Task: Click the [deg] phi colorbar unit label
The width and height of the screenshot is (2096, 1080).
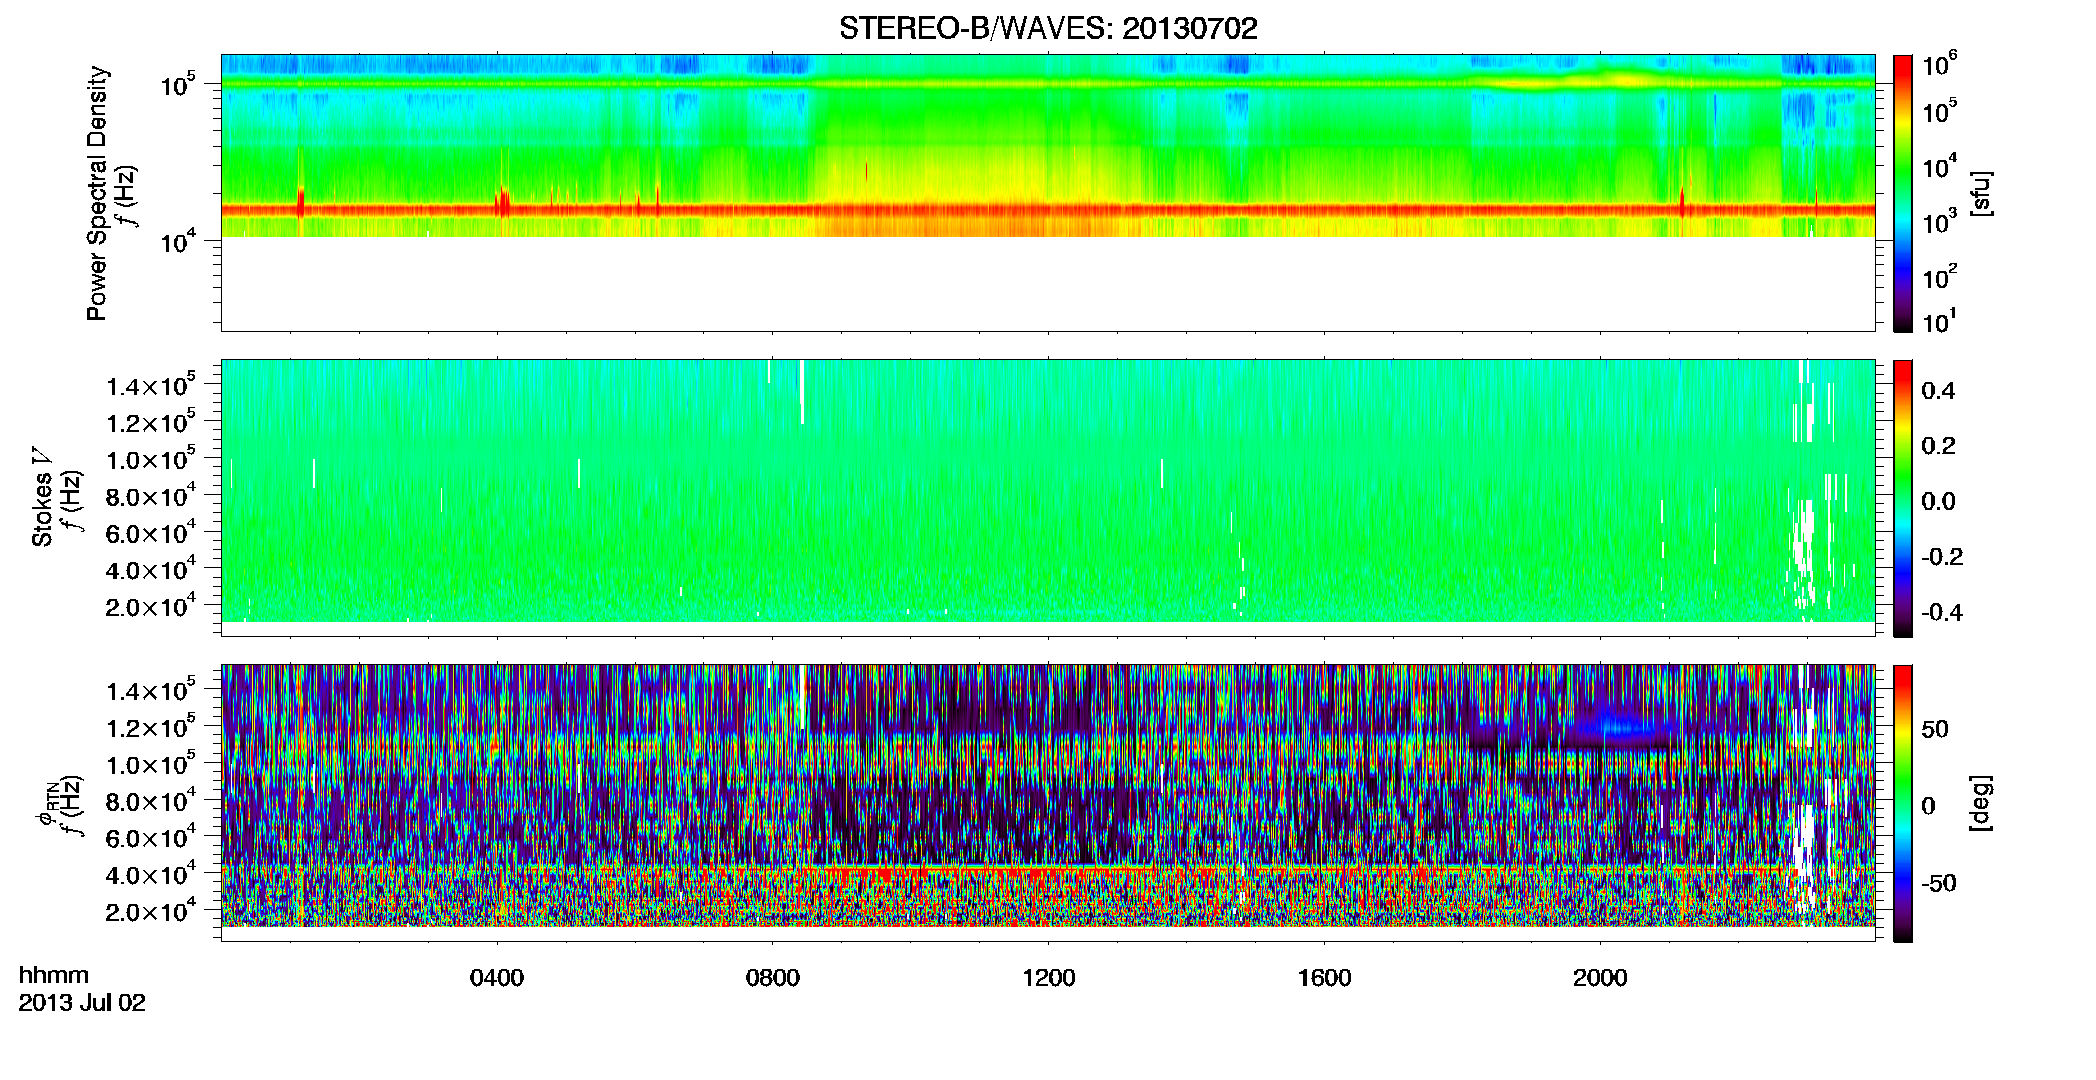Action: coord(1980,803)
